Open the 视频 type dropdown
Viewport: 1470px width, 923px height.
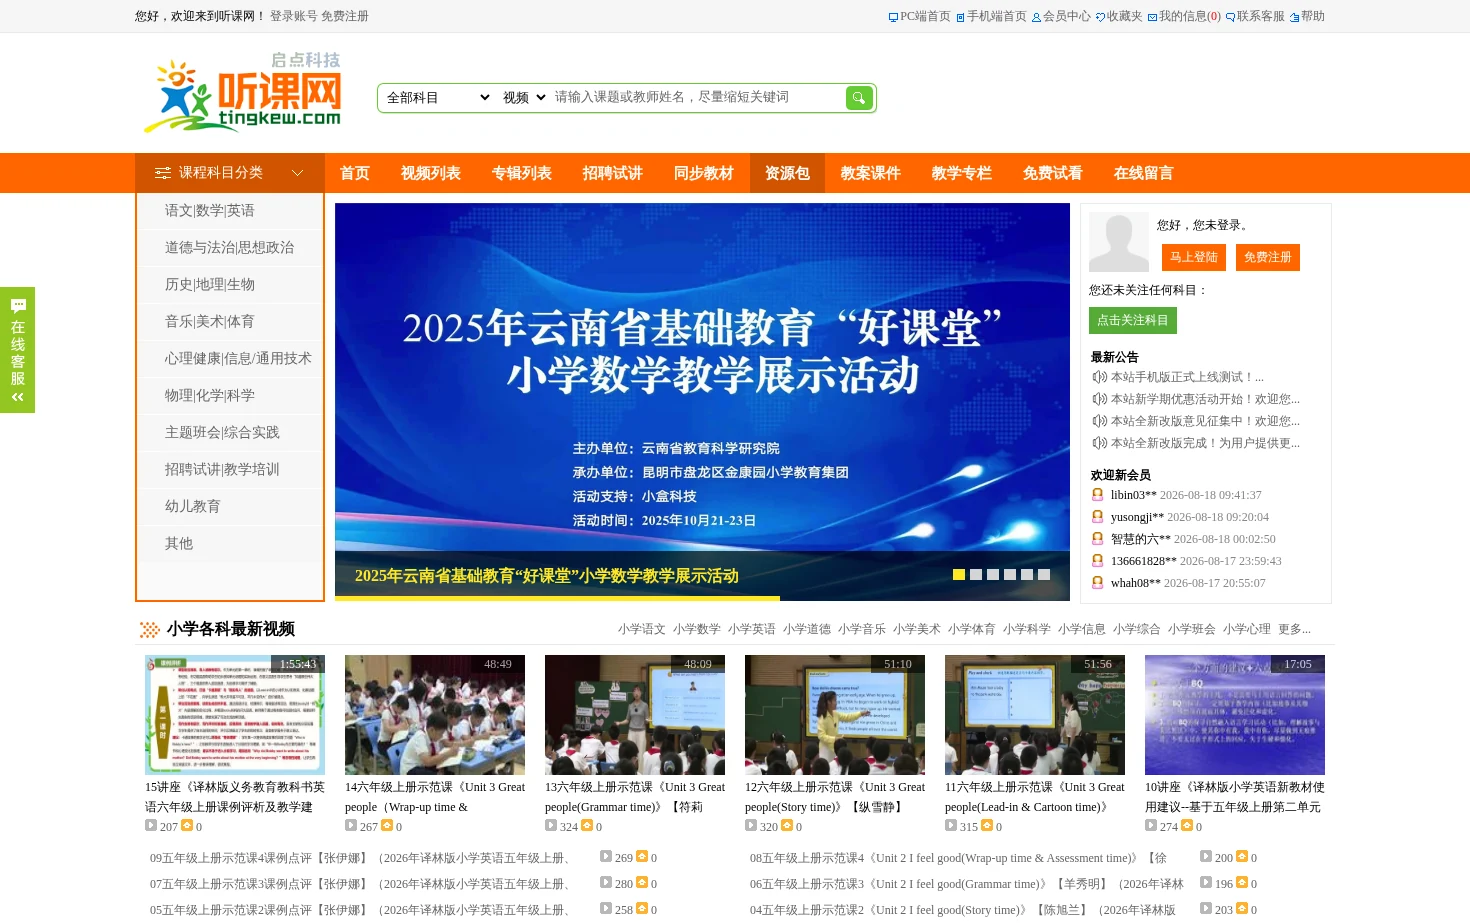(524, 97)
